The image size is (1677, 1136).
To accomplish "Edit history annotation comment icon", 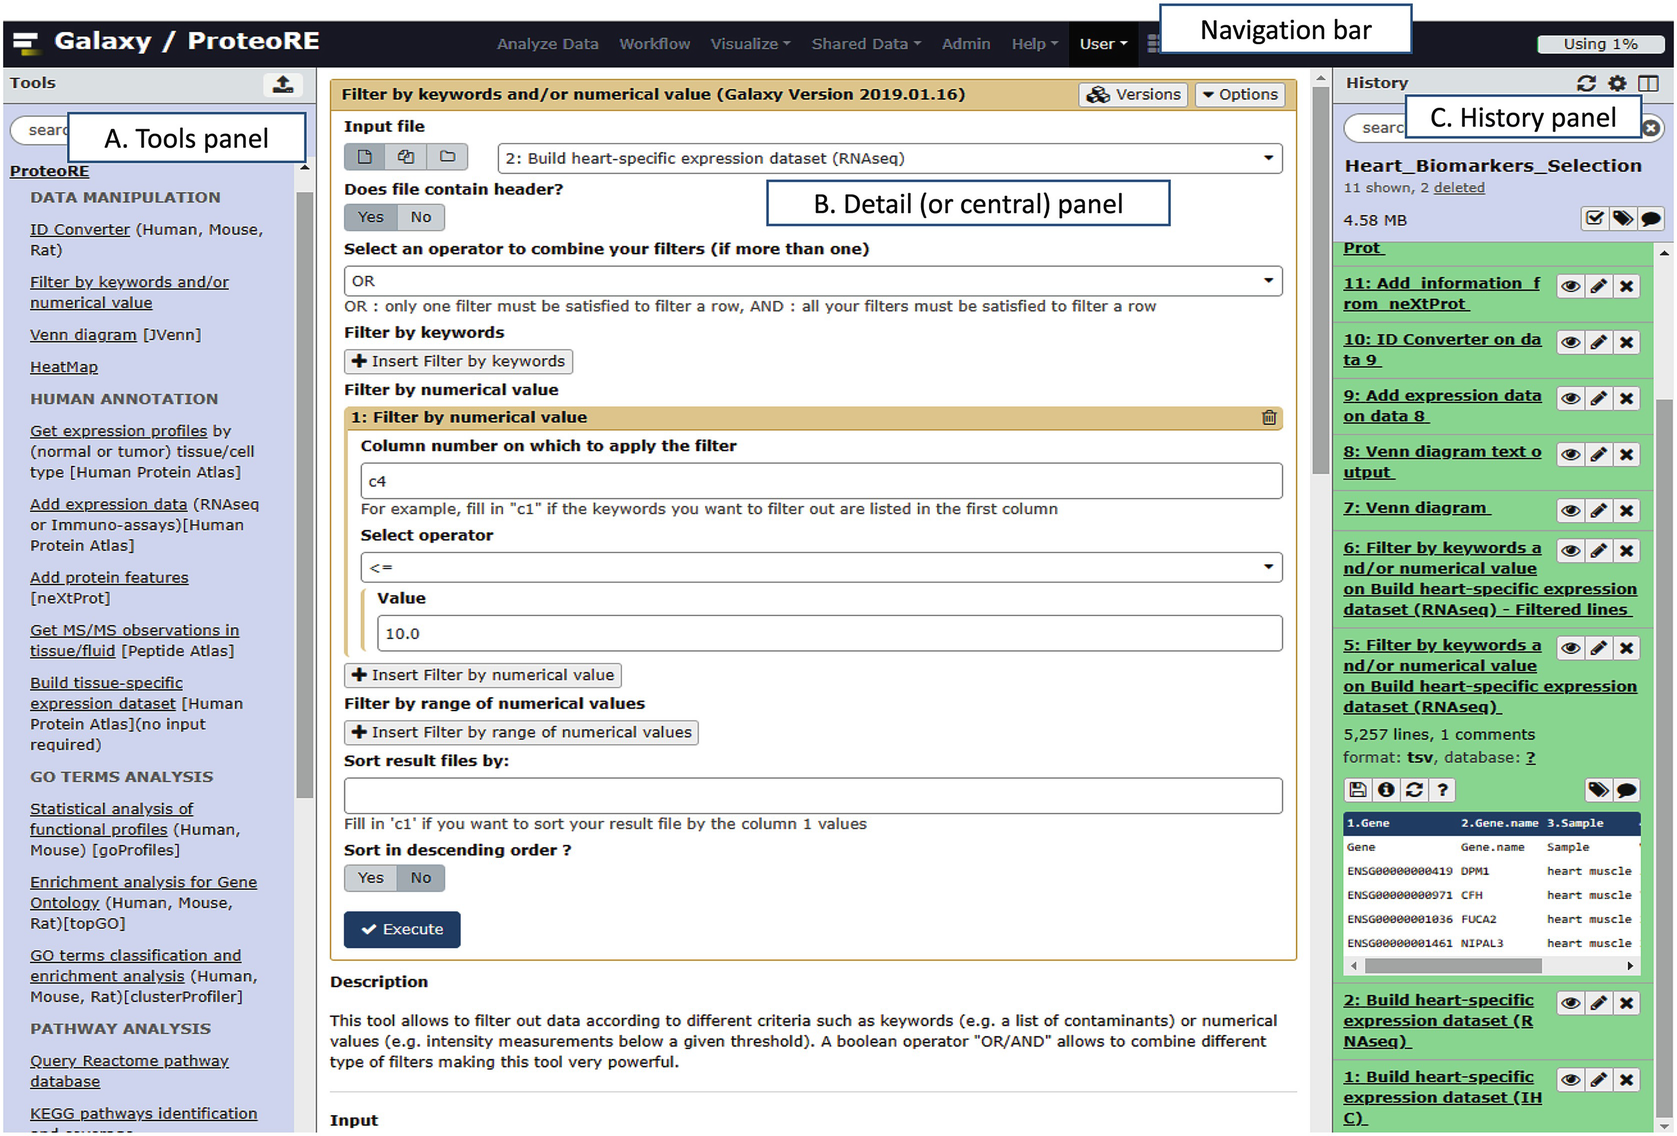I will [1651, 218].
